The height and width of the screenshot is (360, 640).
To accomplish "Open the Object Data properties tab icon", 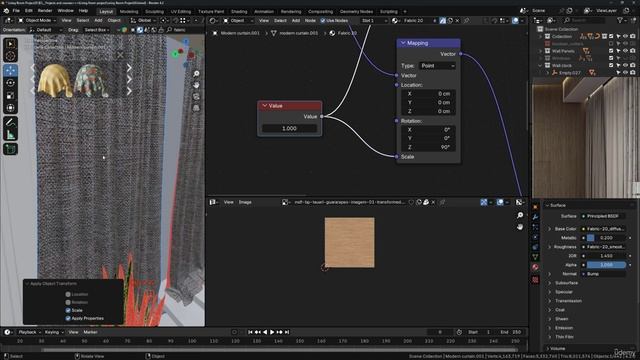I will pyautogui.click(x=535, y=257).
